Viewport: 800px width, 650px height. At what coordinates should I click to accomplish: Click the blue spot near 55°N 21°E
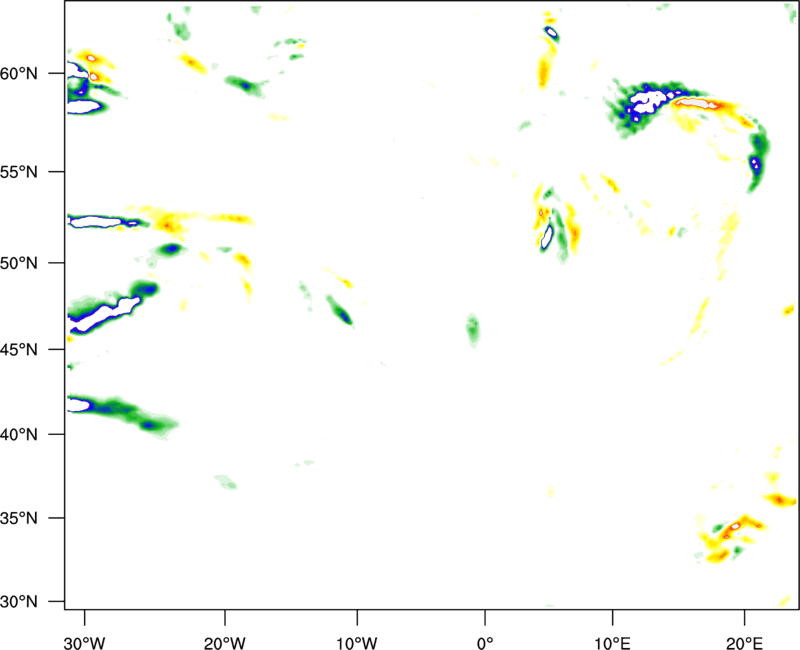pos(755,162)
